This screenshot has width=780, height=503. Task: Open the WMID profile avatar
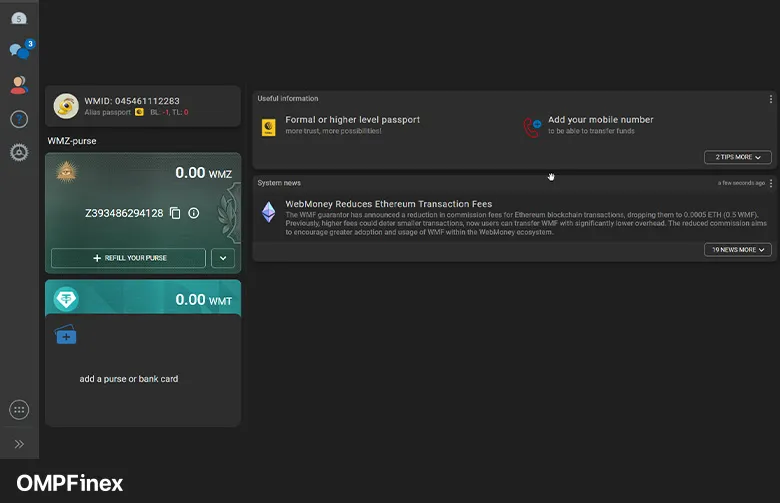67,105
